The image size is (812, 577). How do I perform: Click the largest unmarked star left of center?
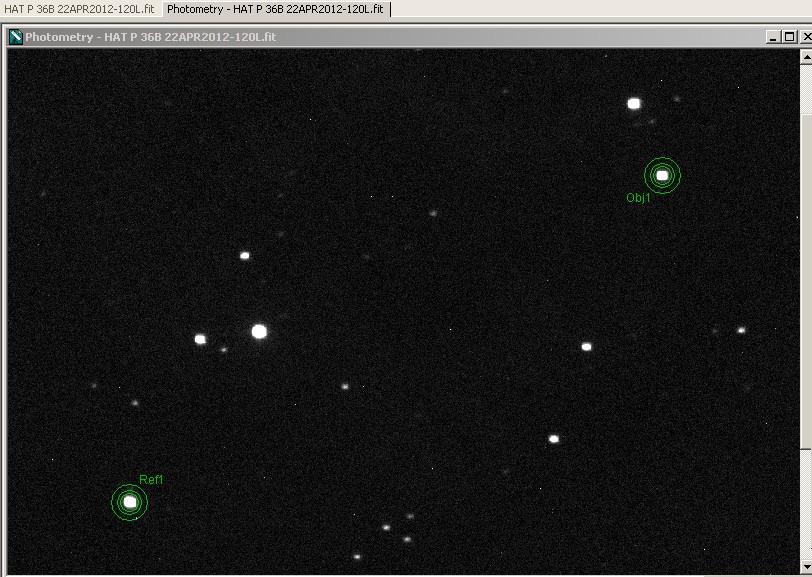pyautogui.click(x=259, y=331)
